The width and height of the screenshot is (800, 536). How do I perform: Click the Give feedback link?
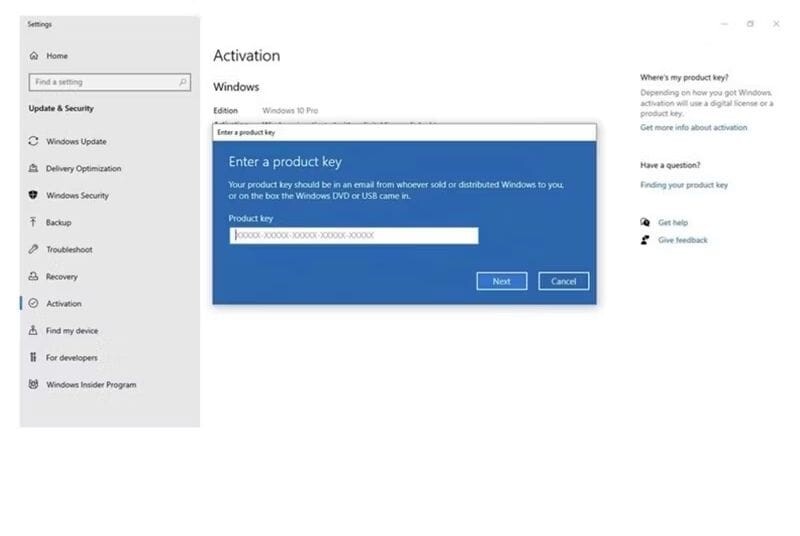683,240
